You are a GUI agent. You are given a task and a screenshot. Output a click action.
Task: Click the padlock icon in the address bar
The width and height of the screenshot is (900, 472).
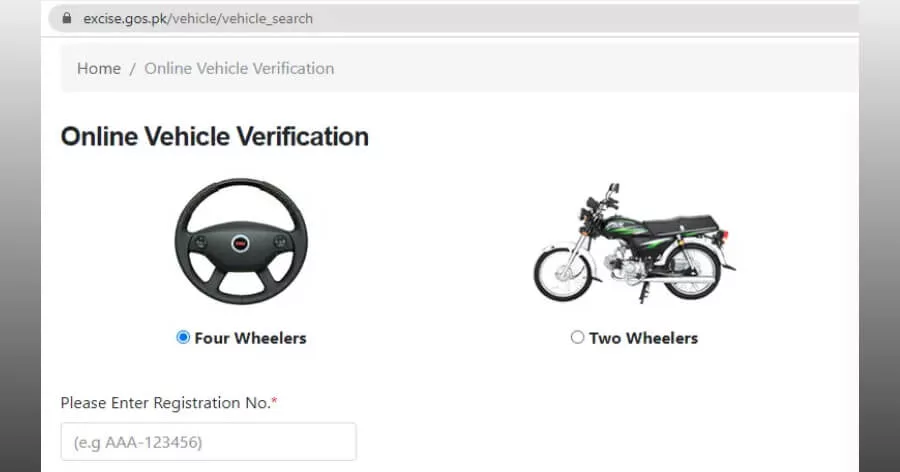pyautogui.click(x=67, y=18)
